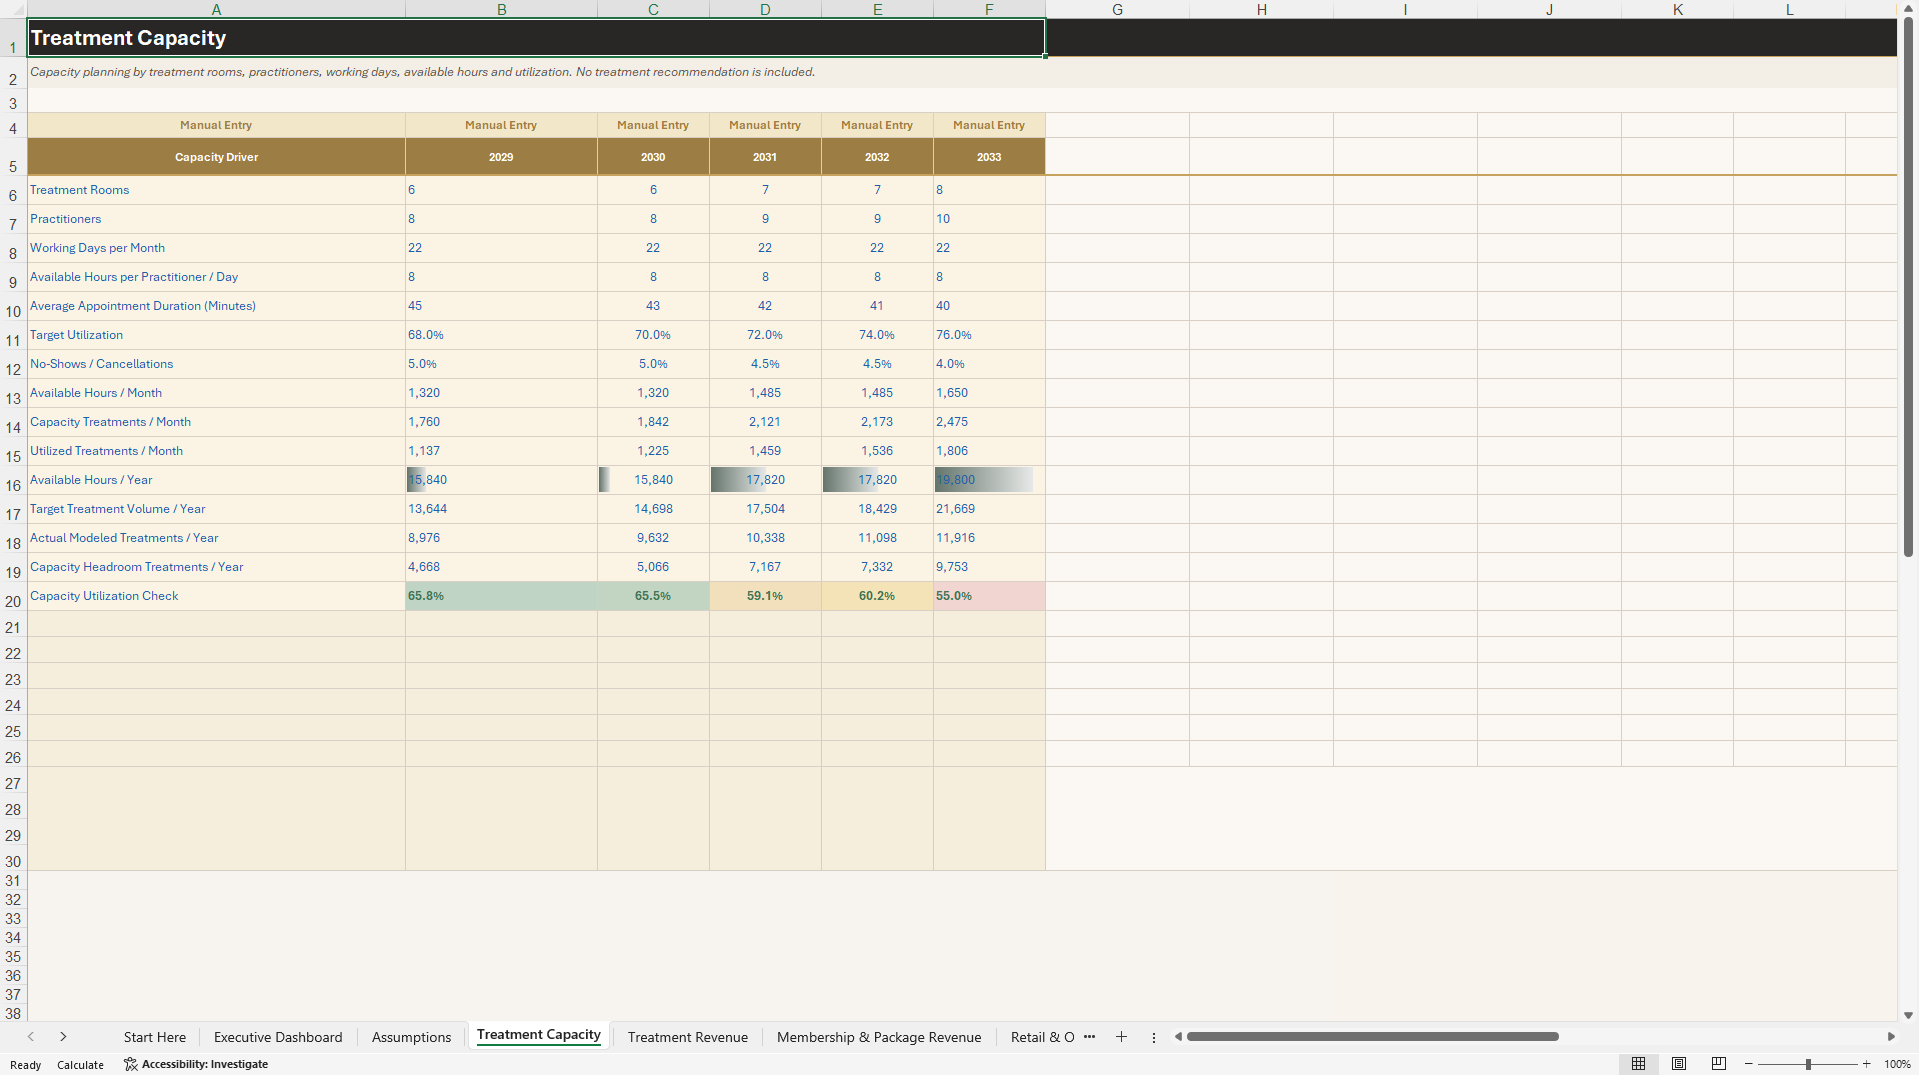The height and width of the screenshot is (1075, 1919).
Task: Switch to Page Layout view
Action: click(x=1679, y=1064)
